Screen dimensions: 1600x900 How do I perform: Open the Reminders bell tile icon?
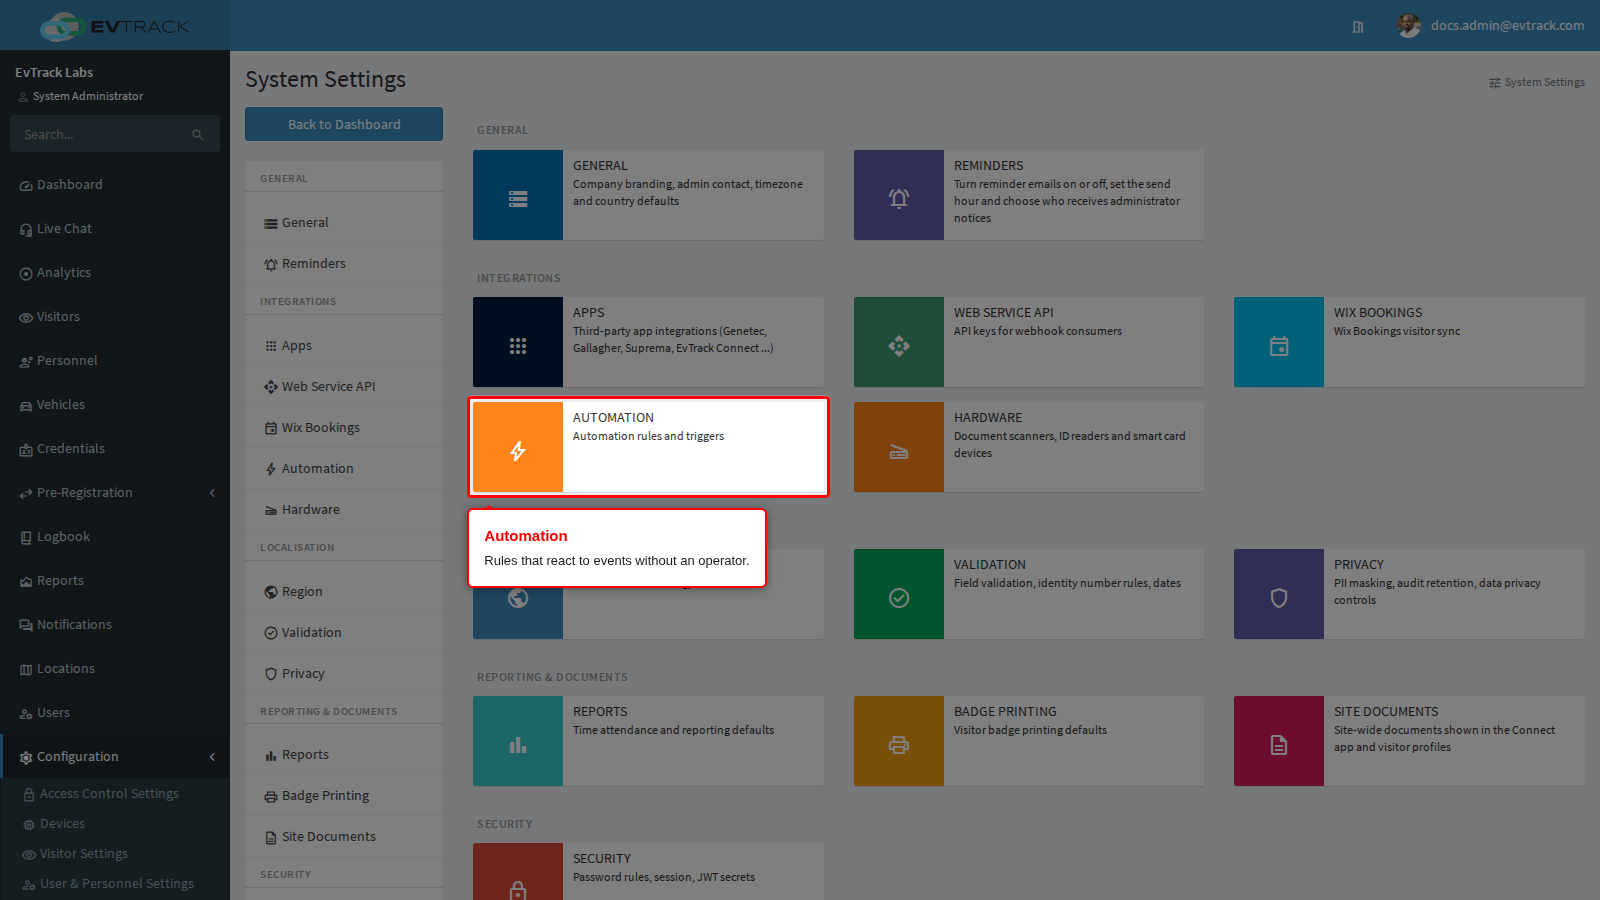coord(899,195)
